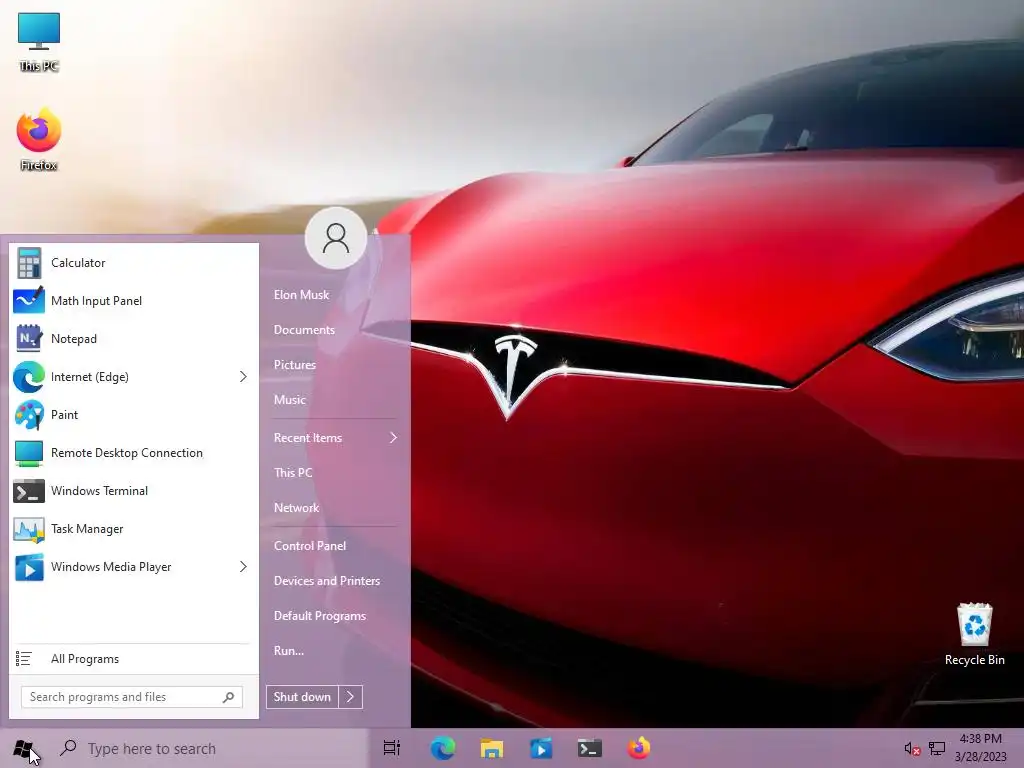Launch the Task Manager icon
The width and height of the screenshot is (1024, 768).
[29, 529]
